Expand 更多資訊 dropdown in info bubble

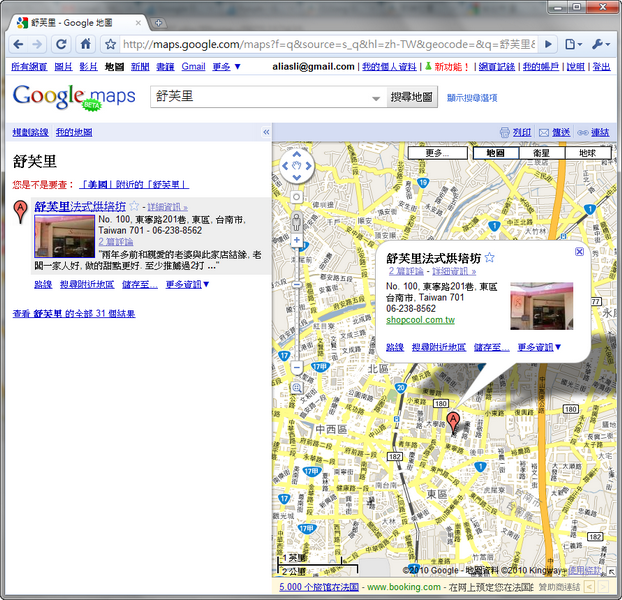(x=539, y=347)
